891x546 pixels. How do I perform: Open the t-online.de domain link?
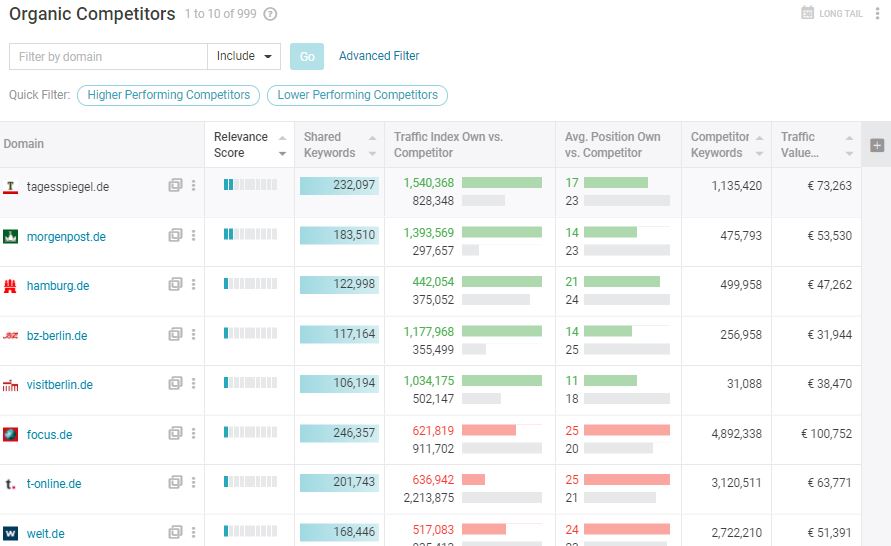click(x=54, y=484)
